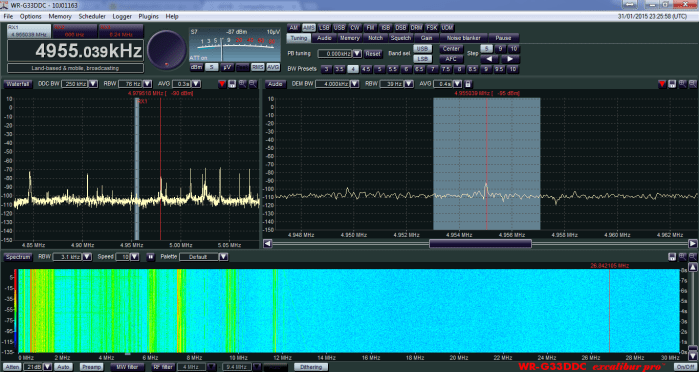
Task: Open the DDC RBW 76 Hz dropdown
Action: coord(148,84)
